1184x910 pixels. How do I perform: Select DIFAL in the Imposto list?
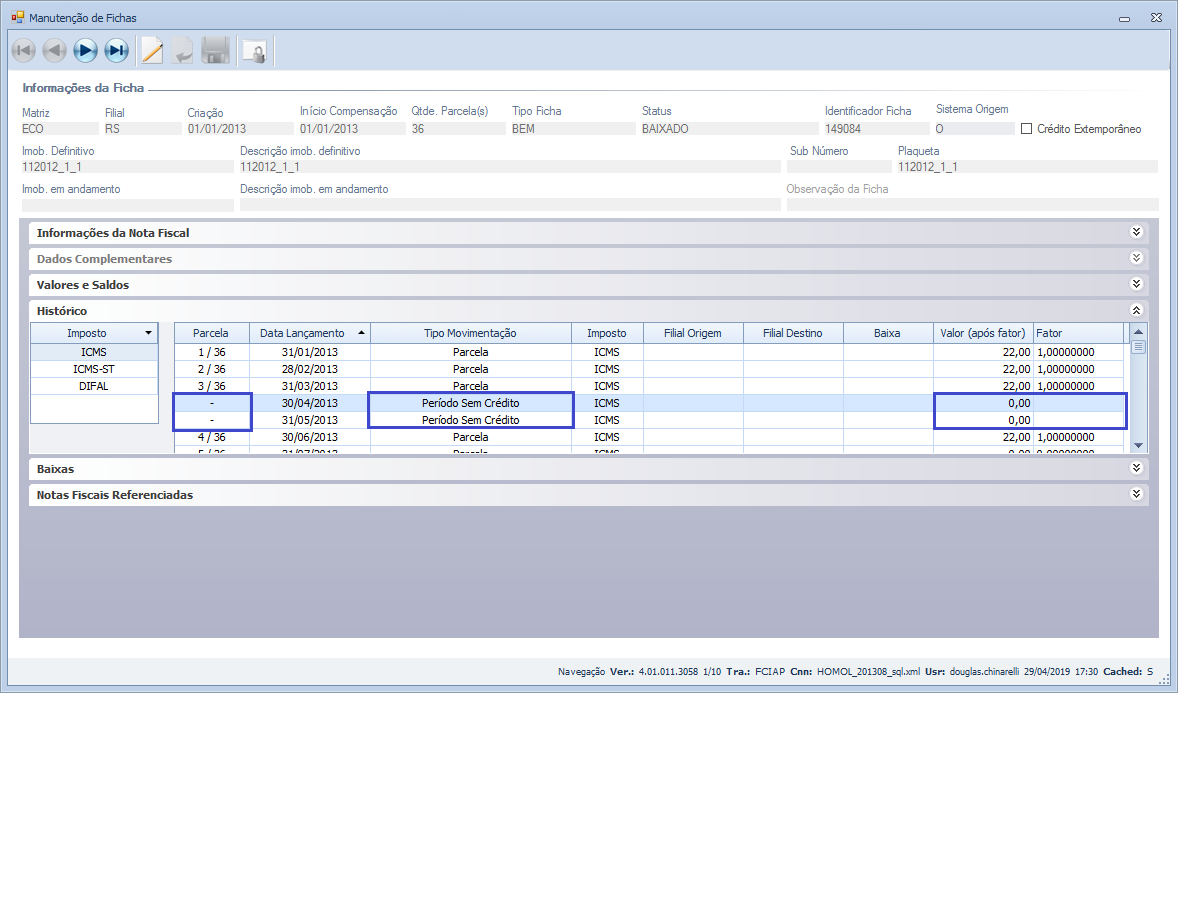[94, 386]
